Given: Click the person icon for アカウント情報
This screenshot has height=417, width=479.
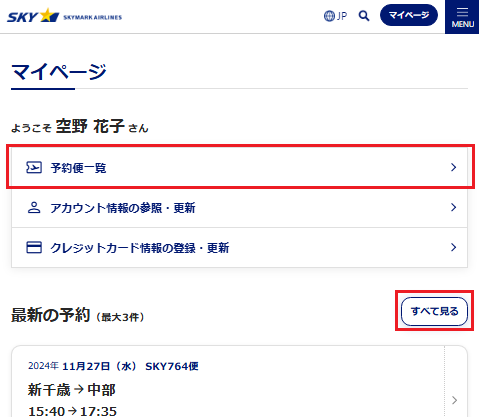Looking at the screenshot, I should [x=34, y=207].
